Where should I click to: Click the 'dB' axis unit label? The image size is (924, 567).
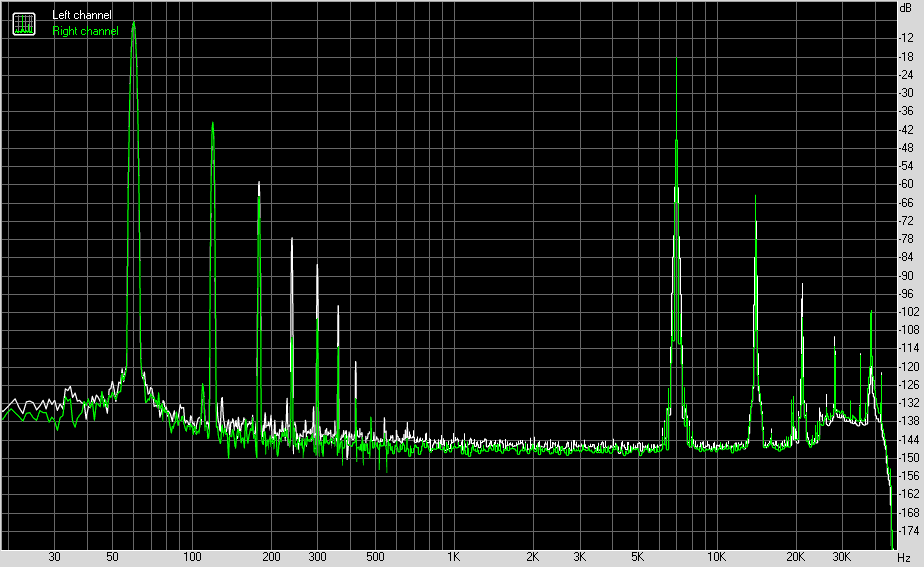pos(905,8)
